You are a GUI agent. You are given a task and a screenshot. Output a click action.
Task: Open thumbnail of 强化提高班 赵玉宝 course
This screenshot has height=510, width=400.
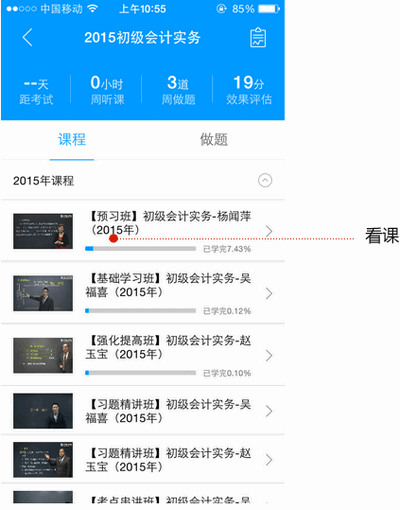pyautogui.click(x=43, y=355)
